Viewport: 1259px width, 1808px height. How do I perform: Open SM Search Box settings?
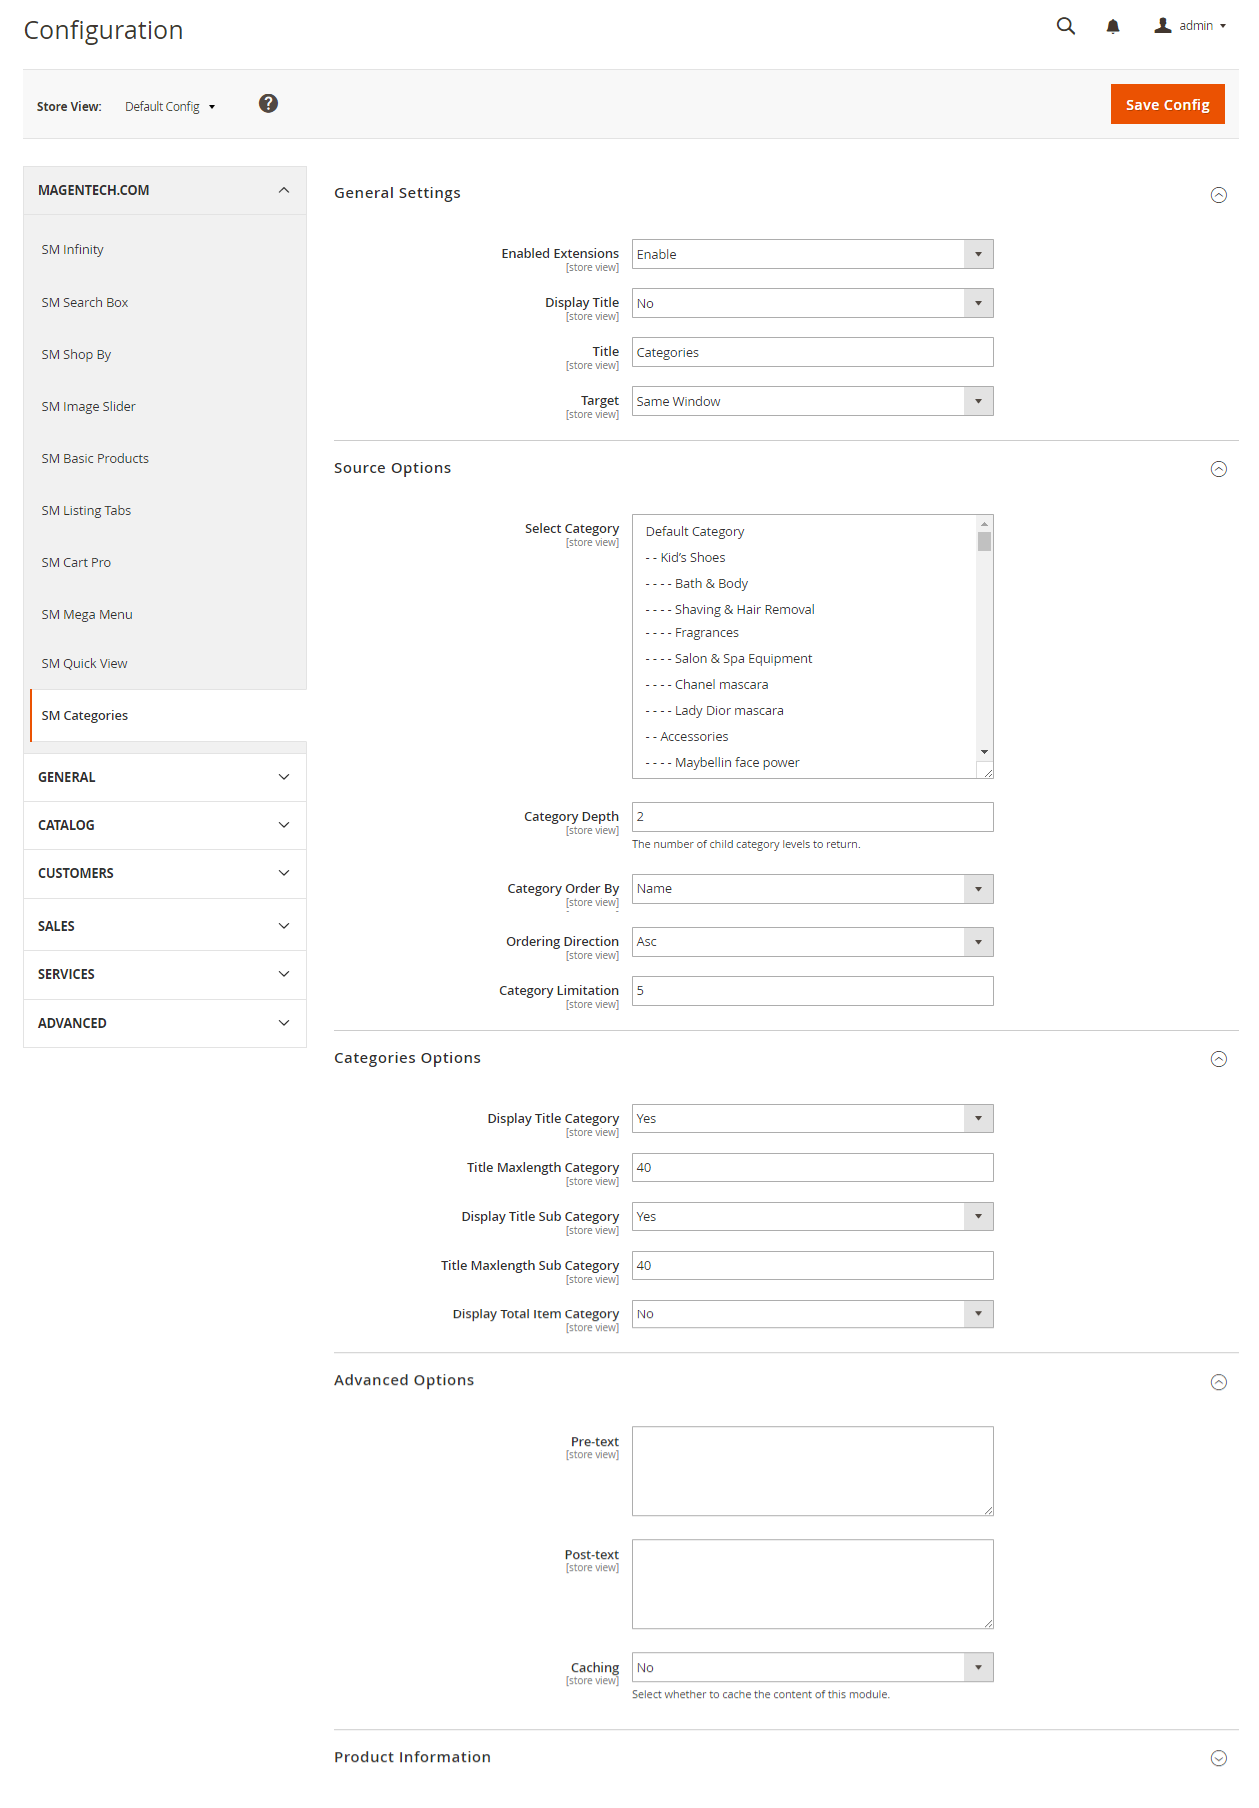85,303
